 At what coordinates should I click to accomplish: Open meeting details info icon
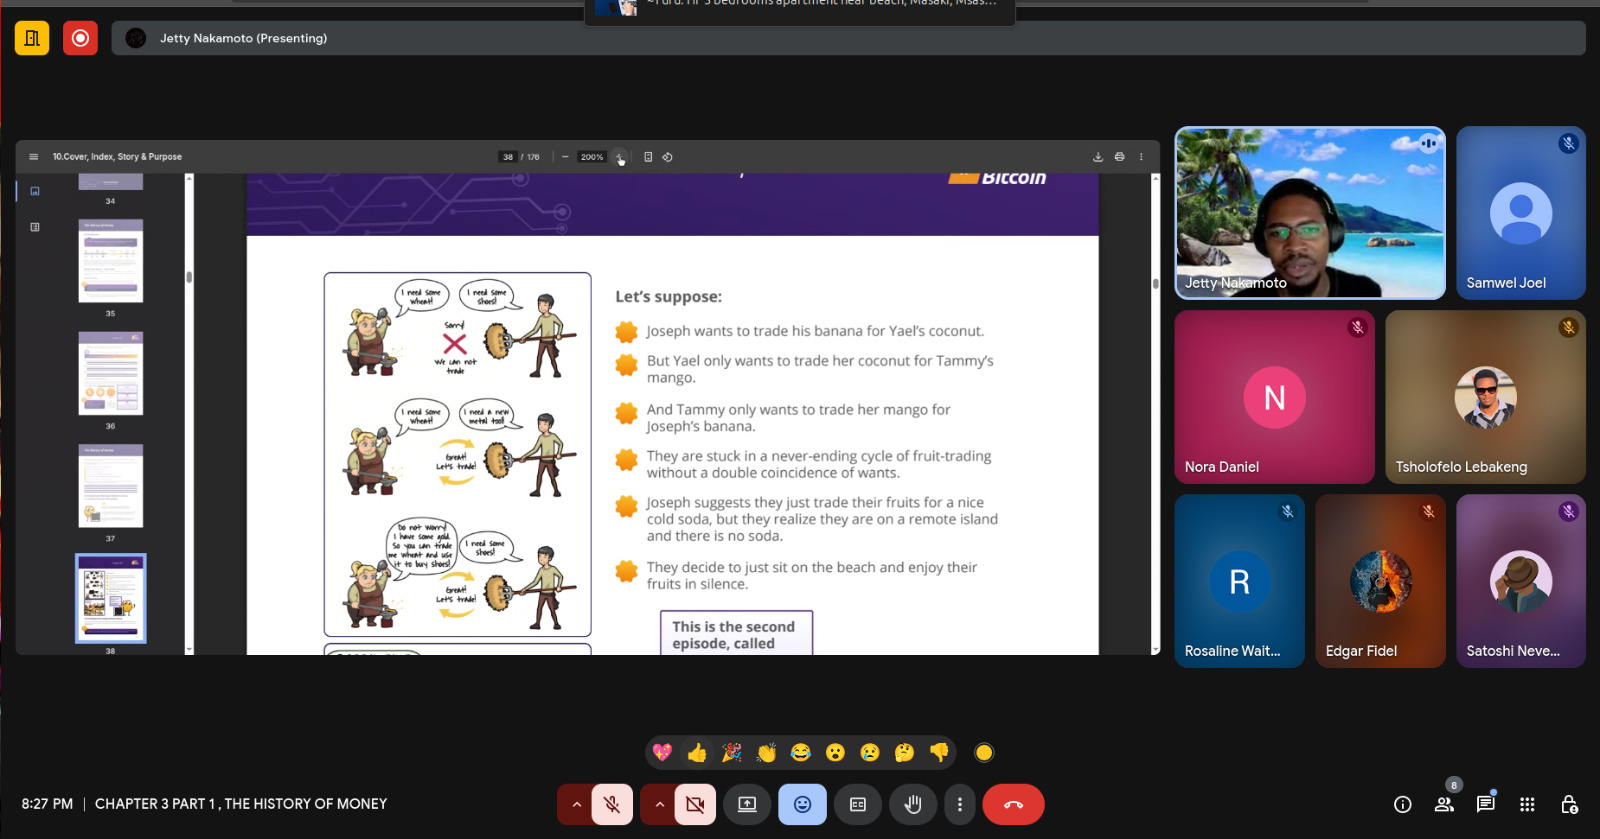1402,804
